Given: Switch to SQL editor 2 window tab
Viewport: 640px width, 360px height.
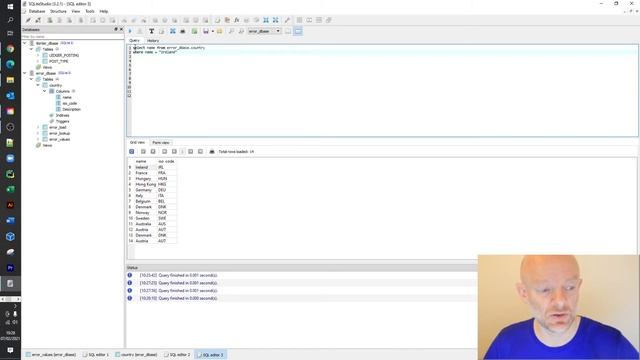Looking at the screenshot, I should tap(178, 355).
